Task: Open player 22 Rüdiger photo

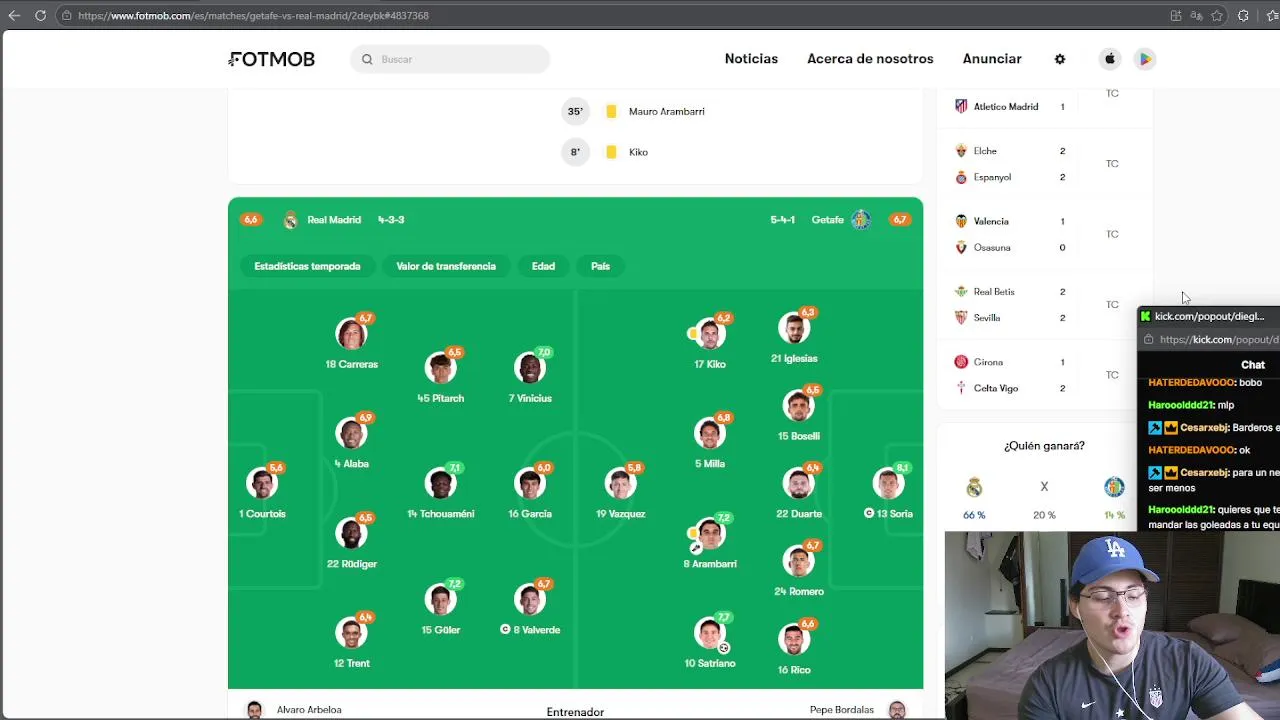Action: (x=351, y=534)
